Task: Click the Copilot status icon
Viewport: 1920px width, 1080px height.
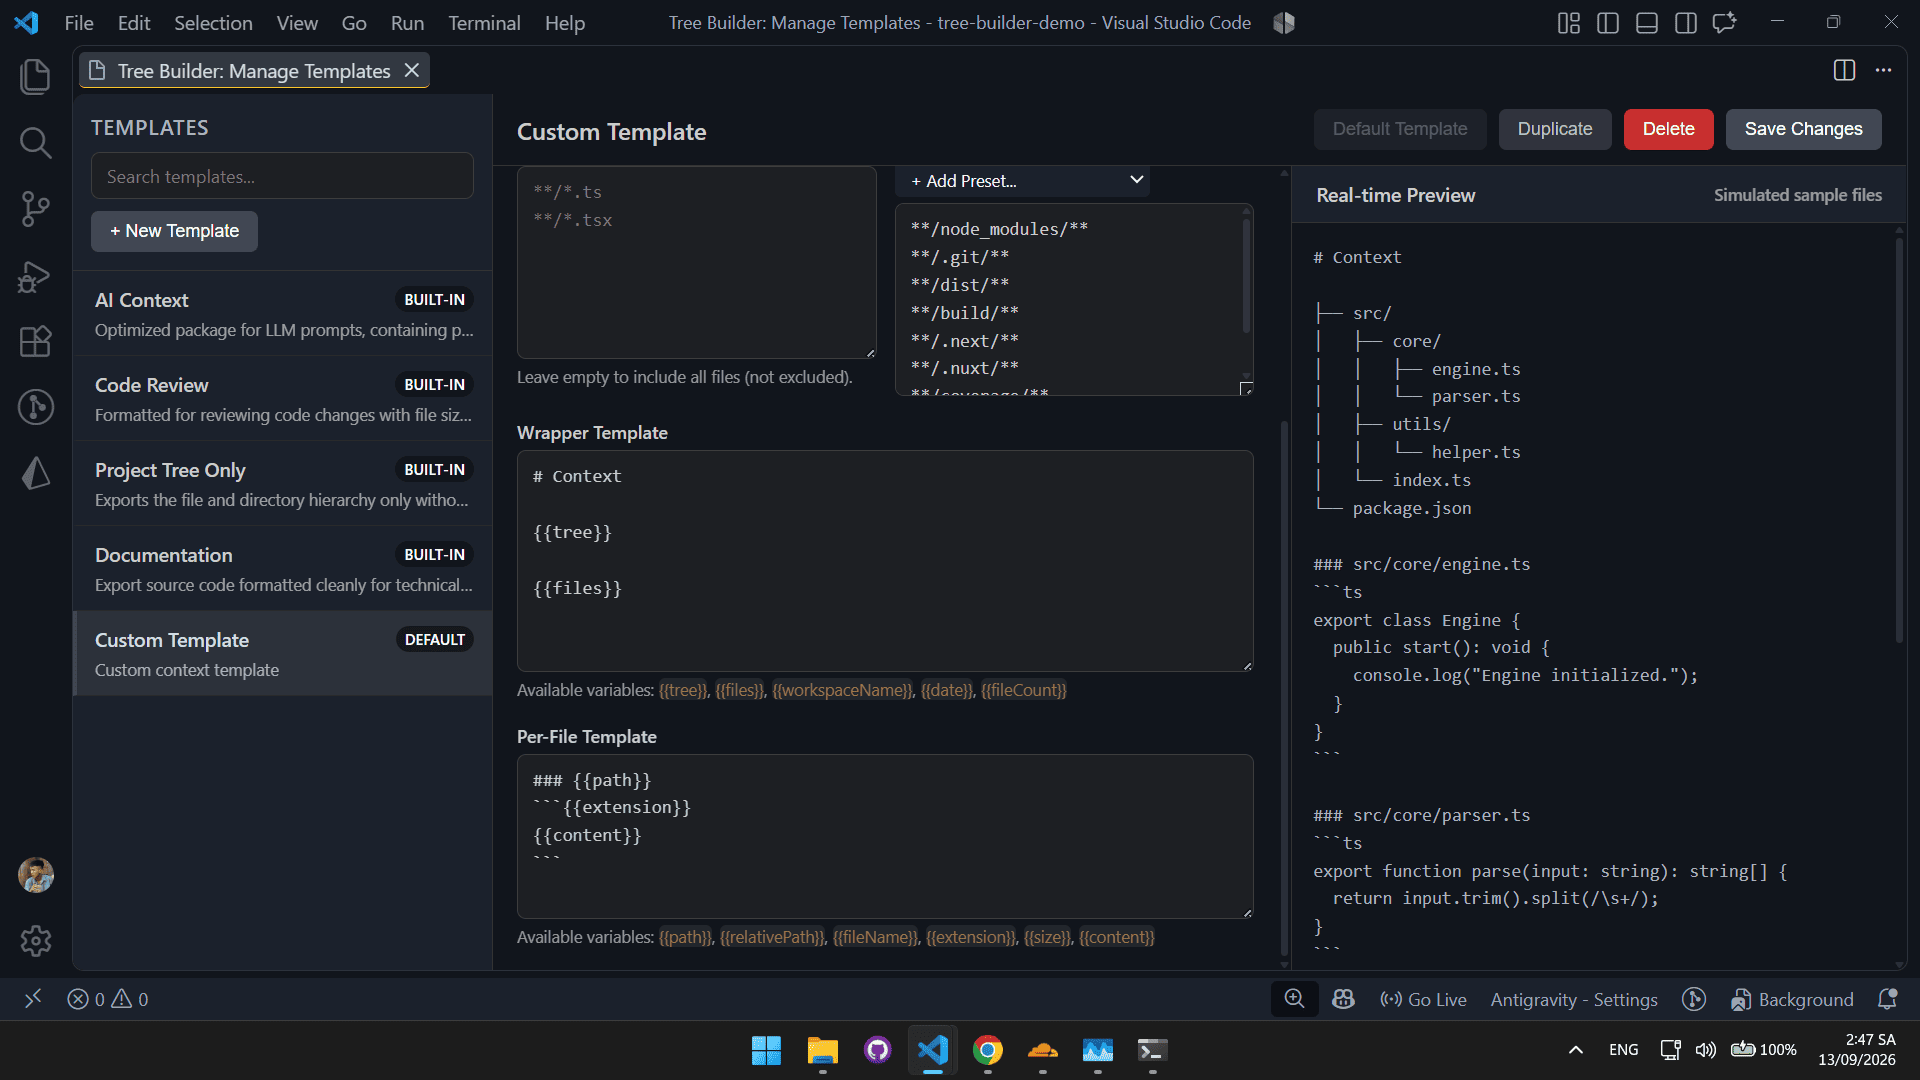Action: [1343, 999]
